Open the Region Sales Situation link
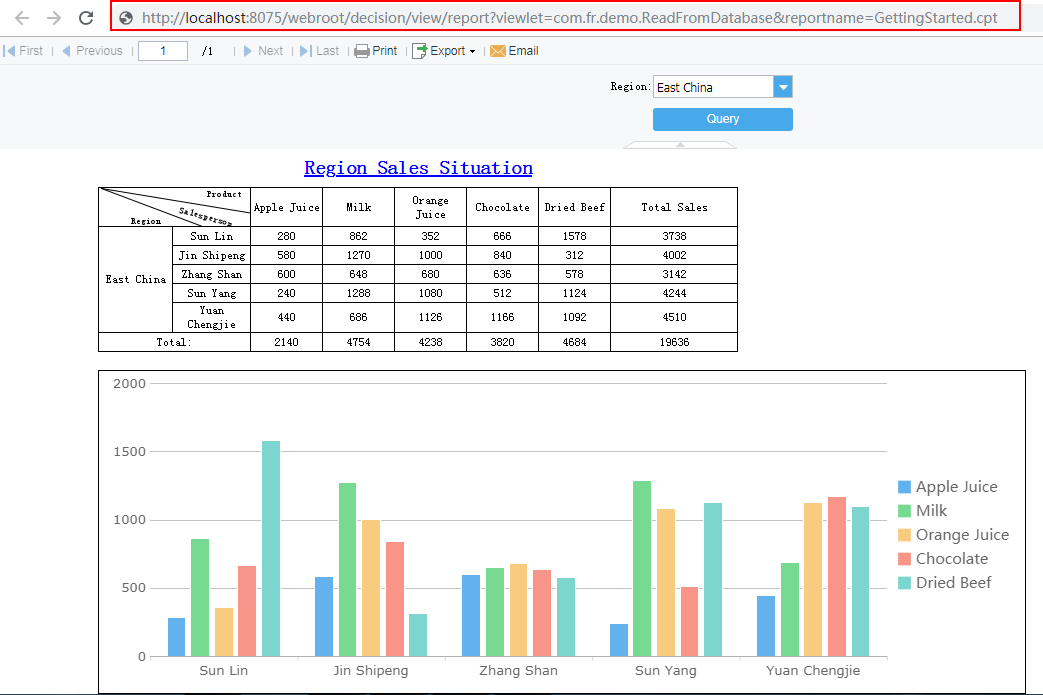Screen dimensions: 1043x695 (418, 168)
